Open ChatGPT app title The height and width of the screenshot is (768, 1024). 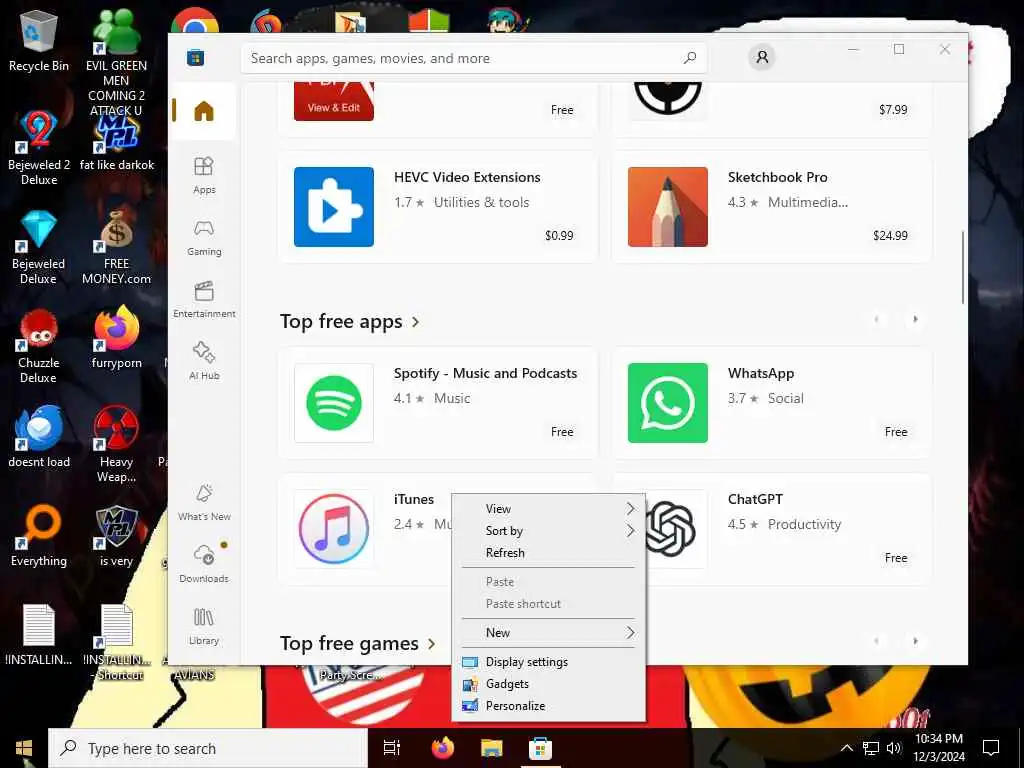(755, 500)
